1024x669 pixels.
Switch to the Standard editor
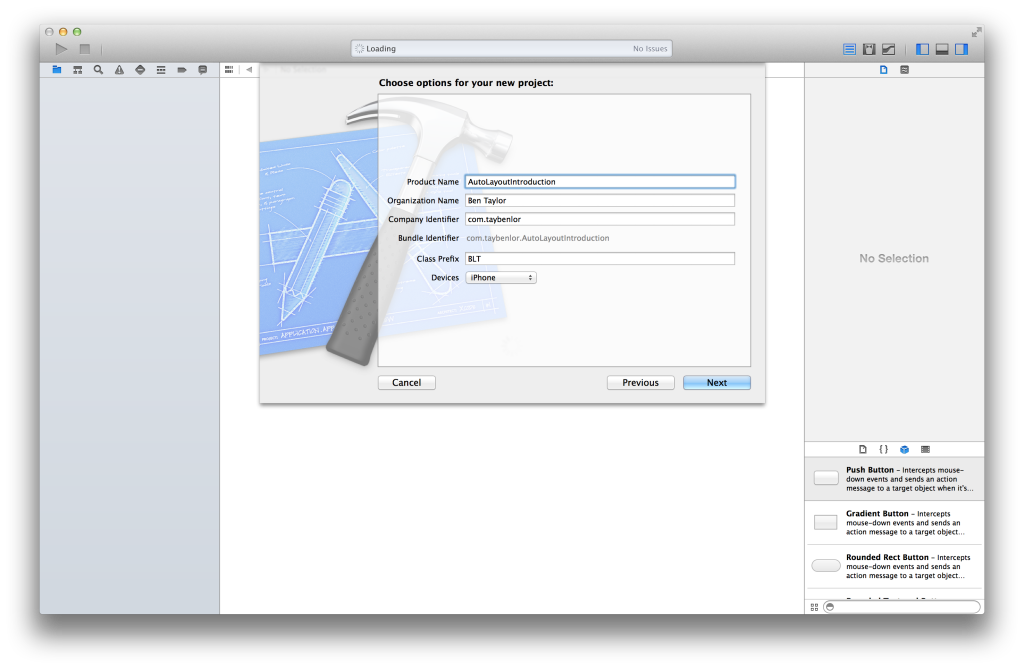point(850,49)
